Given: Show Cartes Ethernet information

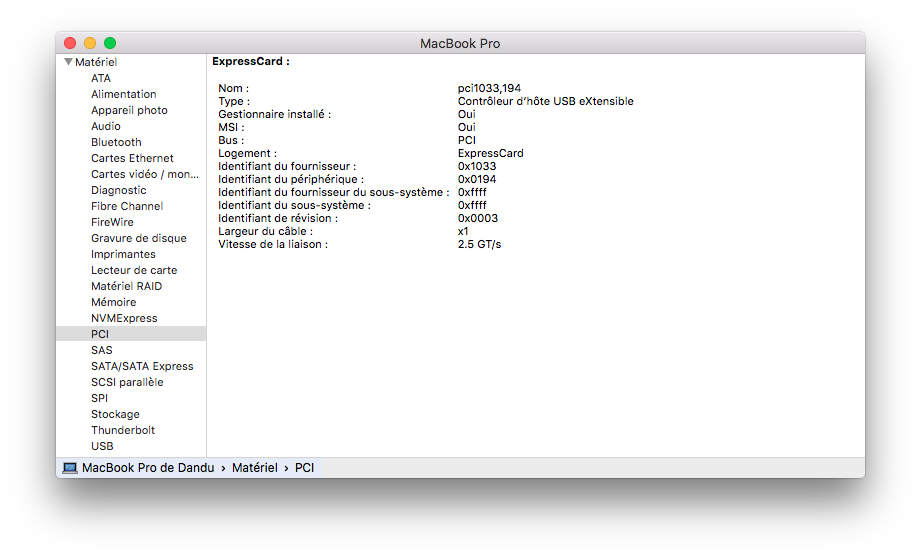Looking at the screenshot, I should click(132, 158).
